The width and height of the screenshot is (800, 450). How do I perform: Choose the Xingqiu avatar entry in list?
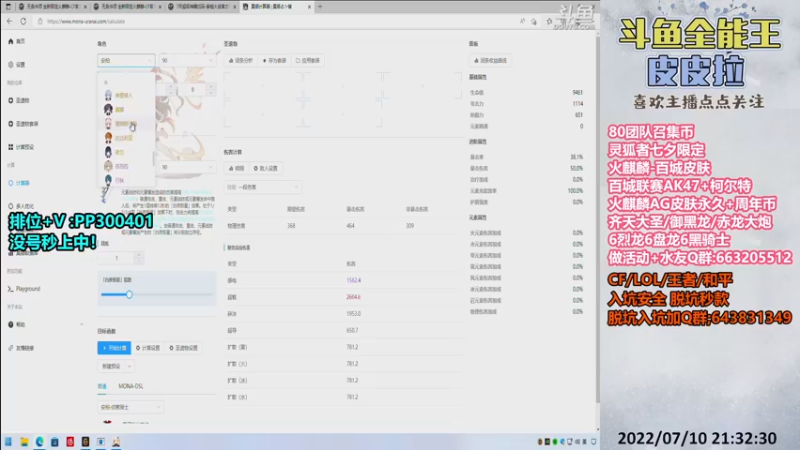108,180
